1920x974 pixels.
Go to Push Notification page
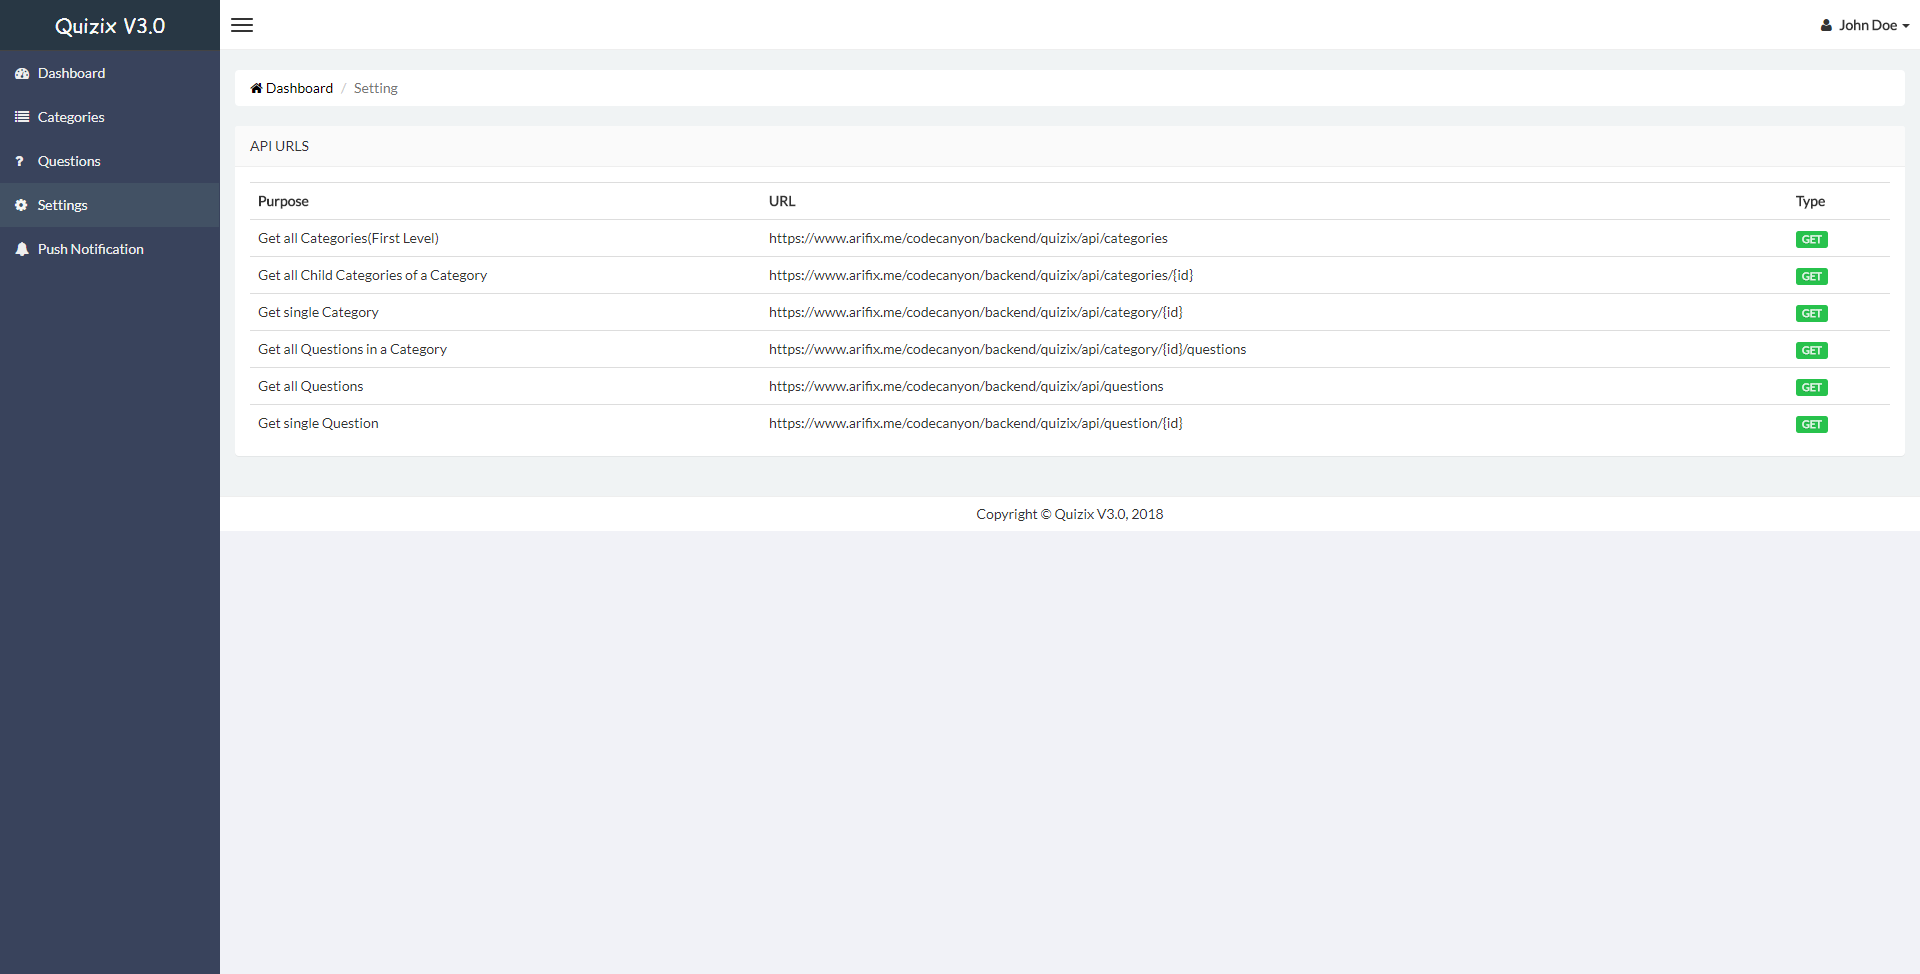click(x=90, y=249)
